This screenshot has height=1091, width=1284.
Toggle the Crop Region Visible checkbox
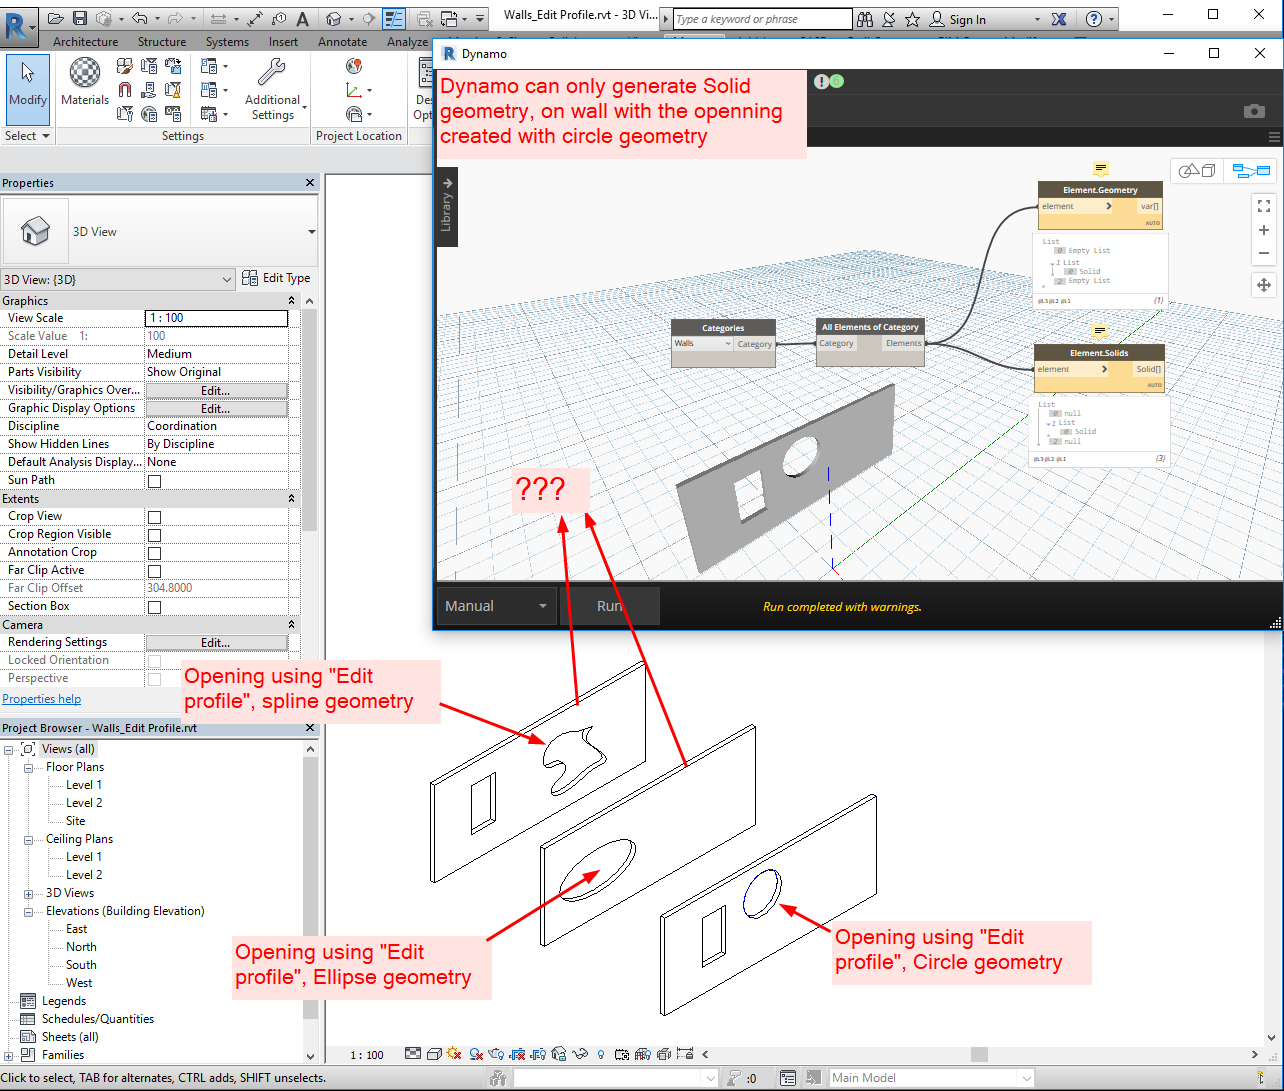pyautogui.click(x=155, y=535)
